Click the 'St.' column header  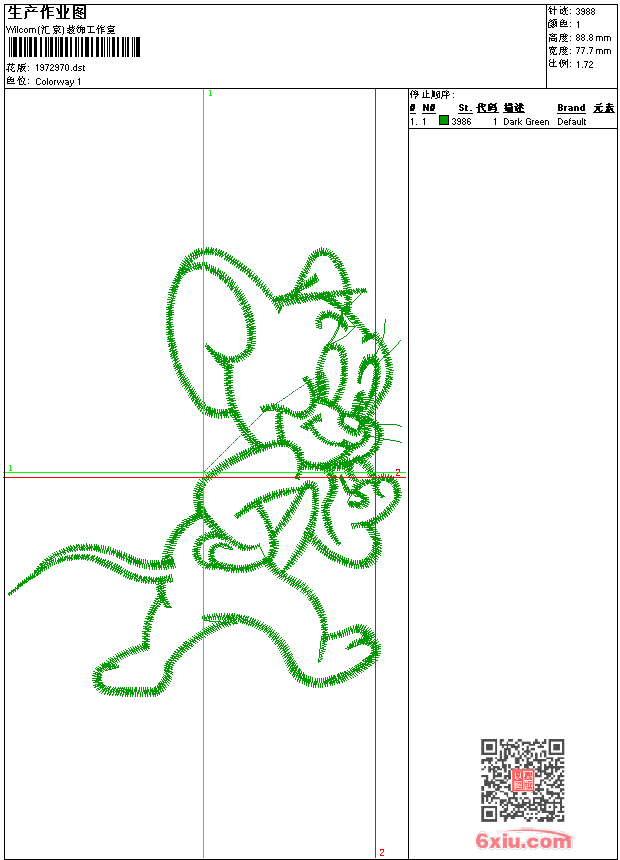465,108
